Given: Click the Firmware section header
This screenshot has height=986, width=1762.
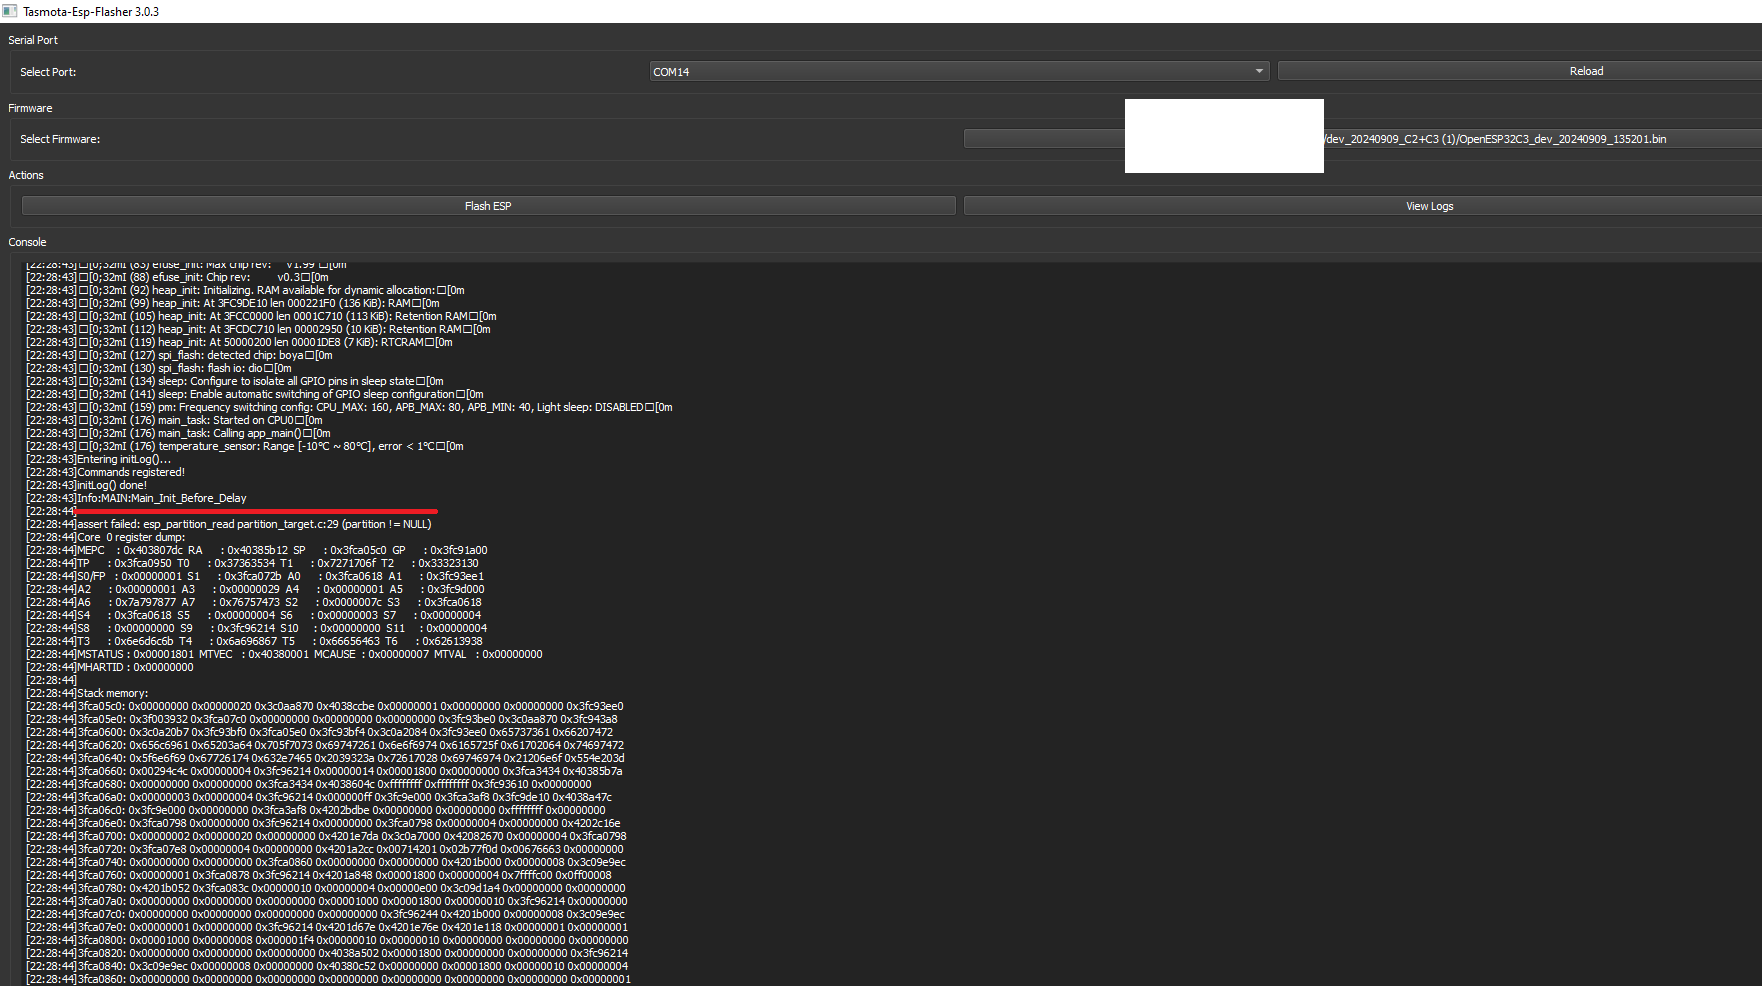Looking at the screenshot, I should 30,108.
